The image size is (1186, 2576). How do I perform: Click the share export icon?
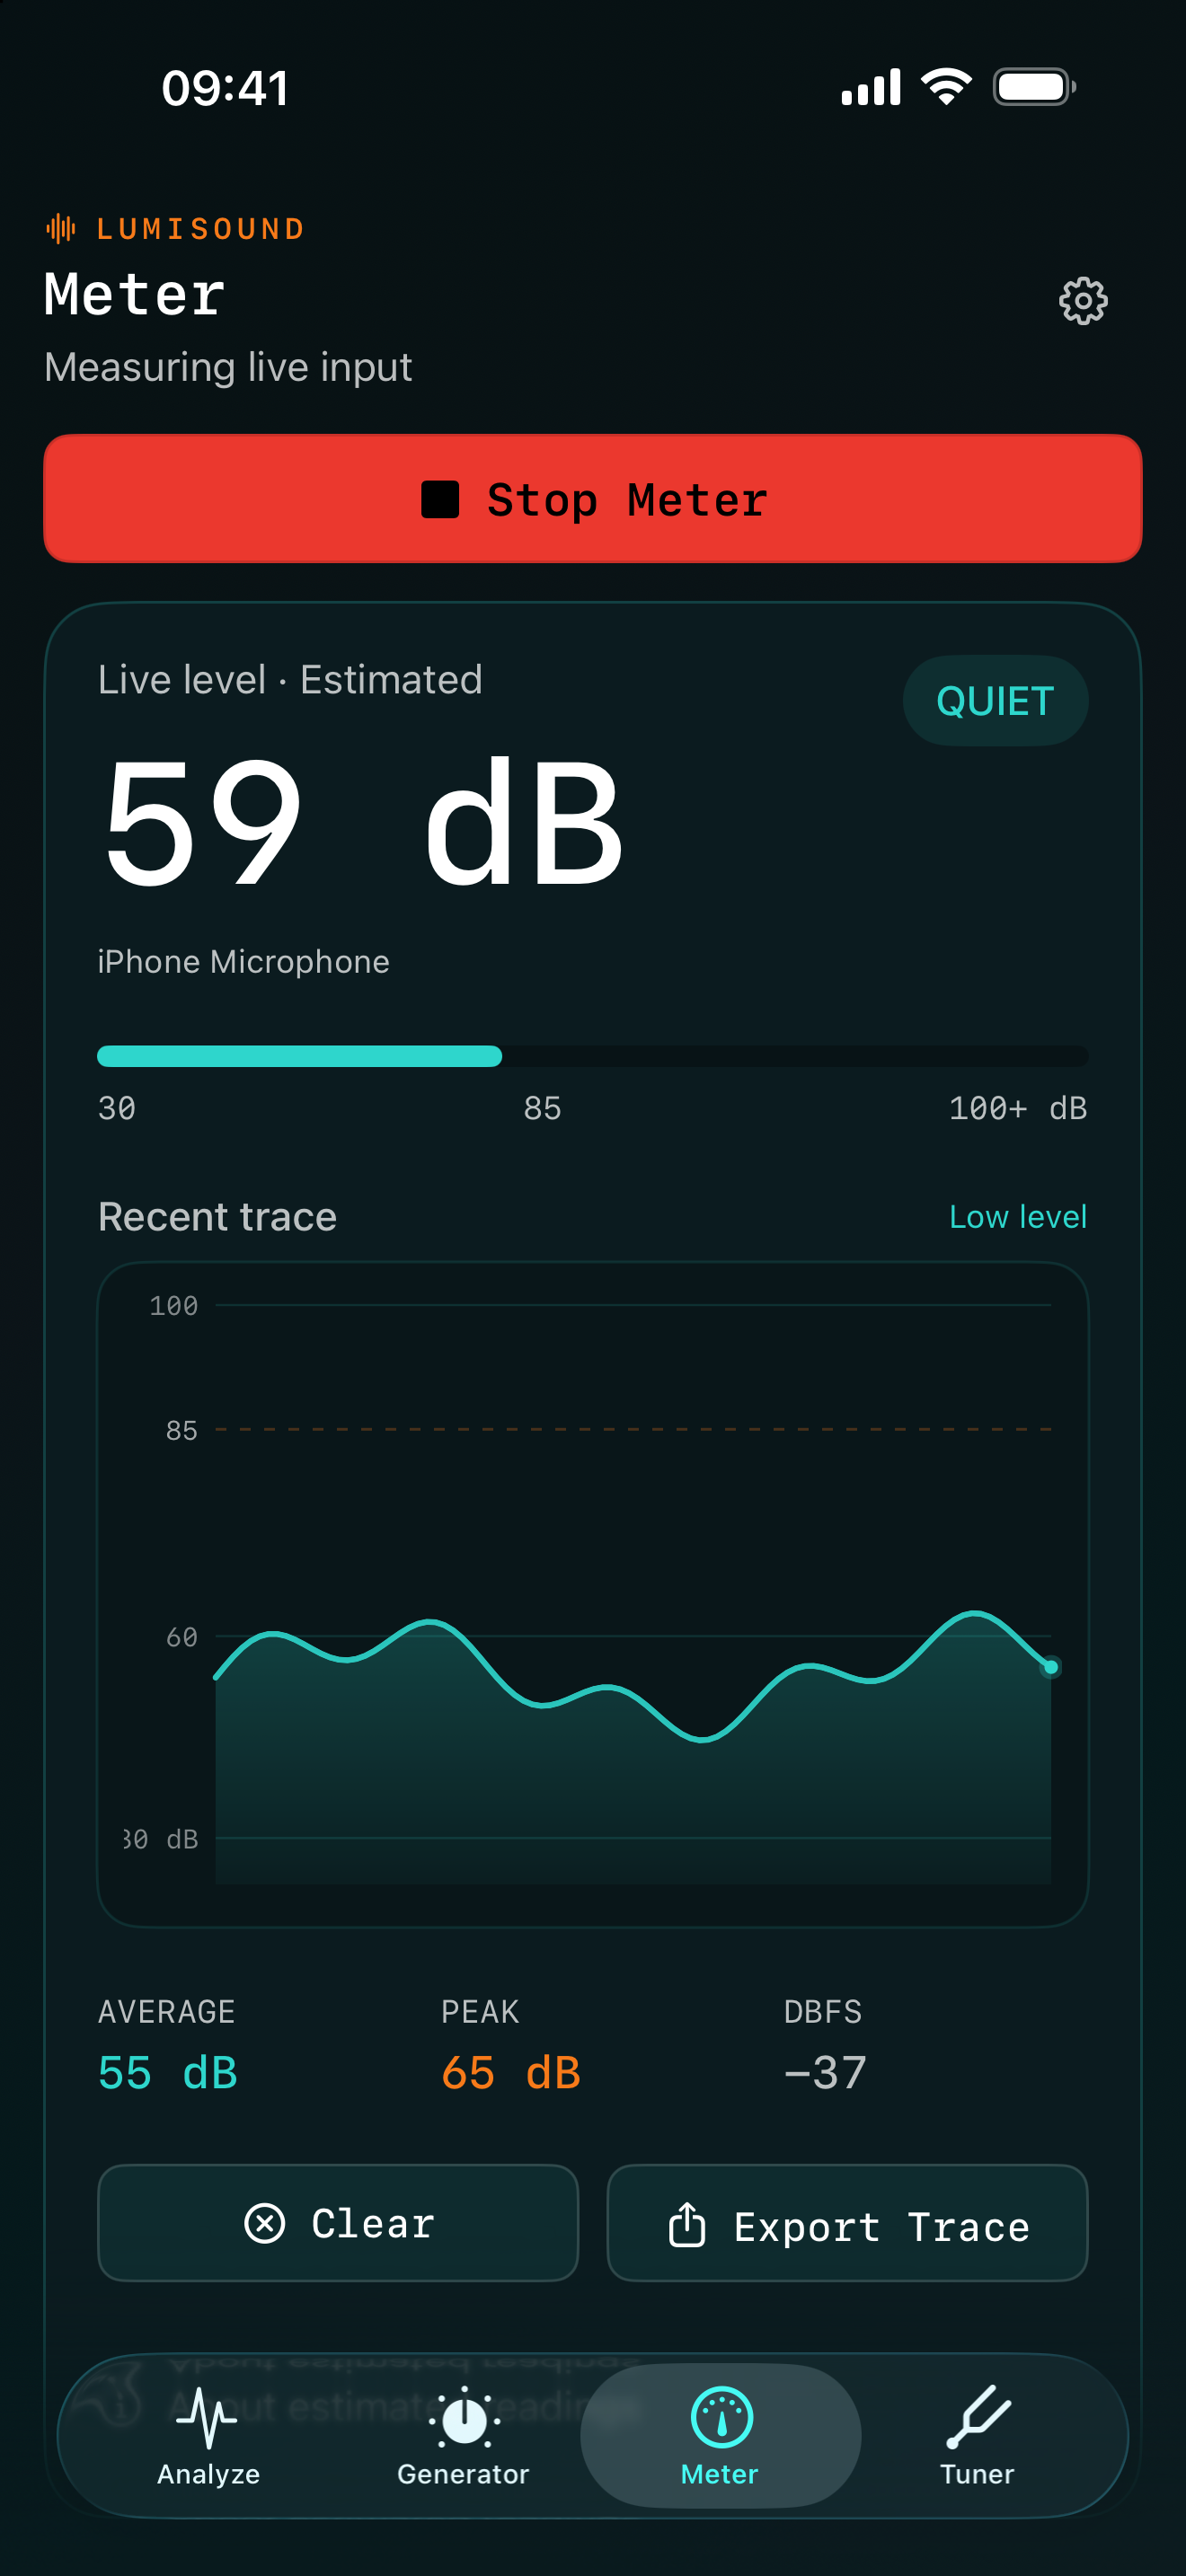(687, 2224)
